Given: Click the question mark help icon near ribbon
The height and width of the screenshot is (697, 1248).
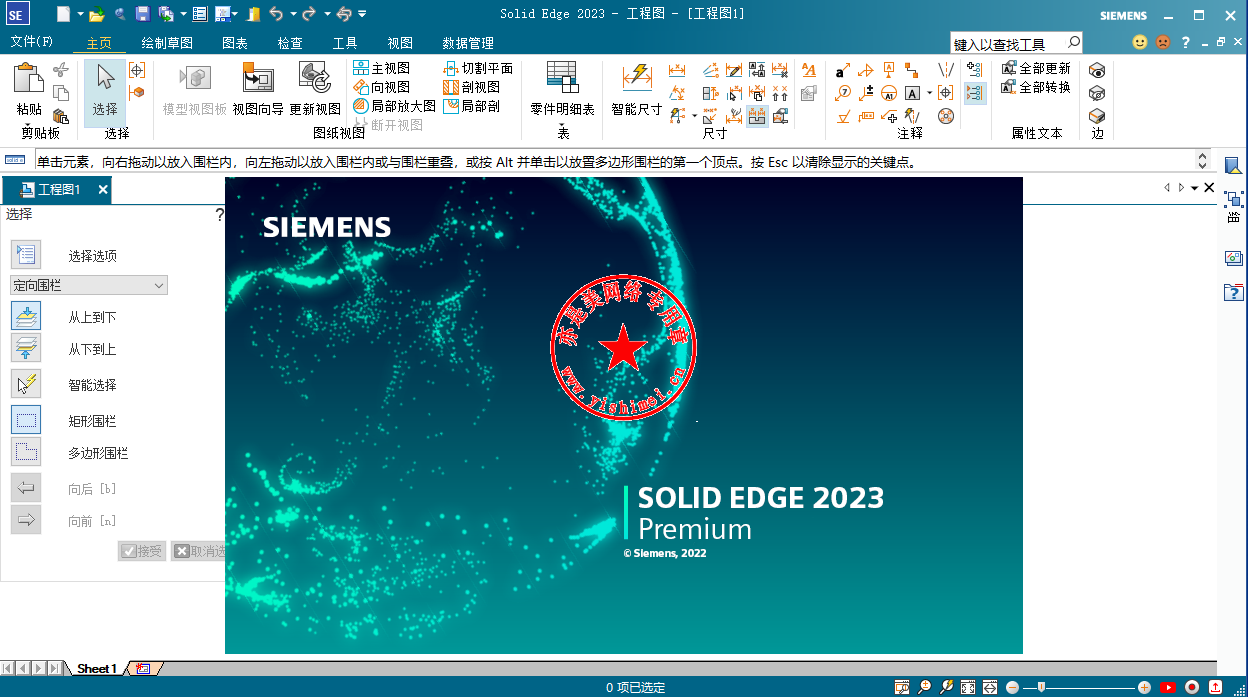Looking at the screenshot, I should click(1186, 42).
